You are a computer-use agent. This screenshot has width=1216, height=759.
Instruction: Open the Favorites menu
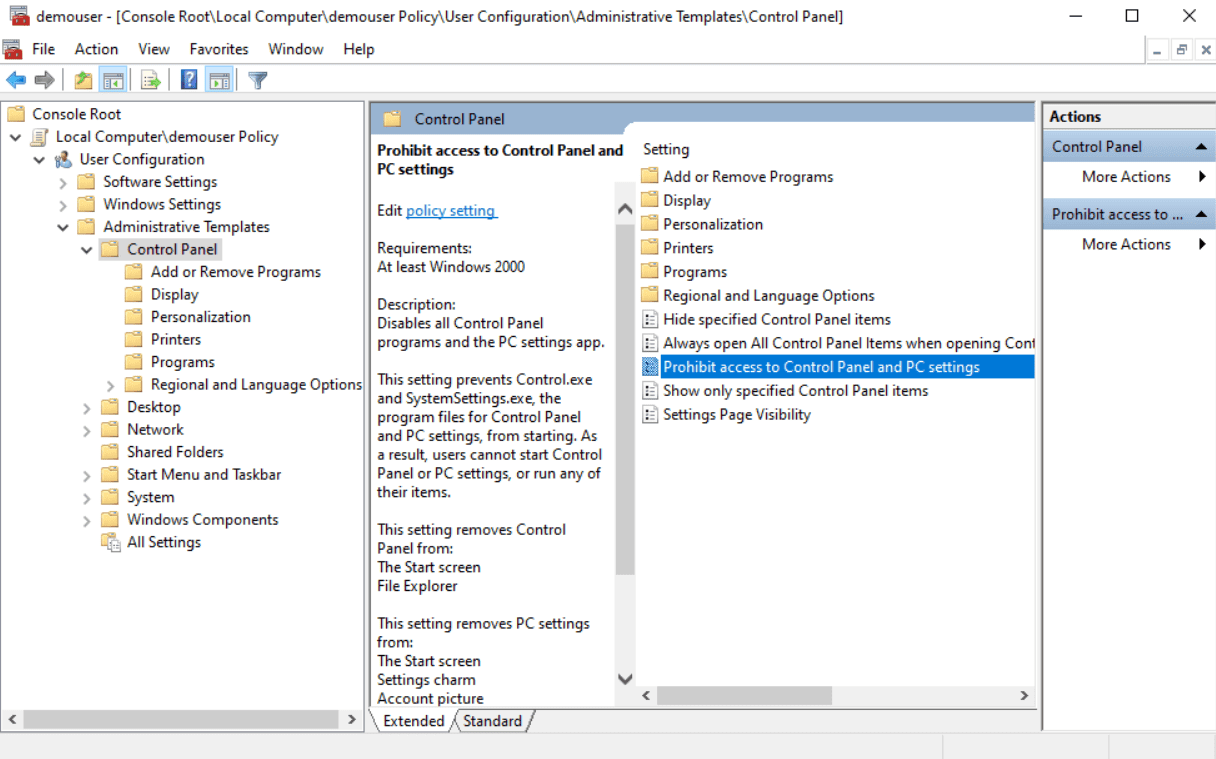coord(219,49)
